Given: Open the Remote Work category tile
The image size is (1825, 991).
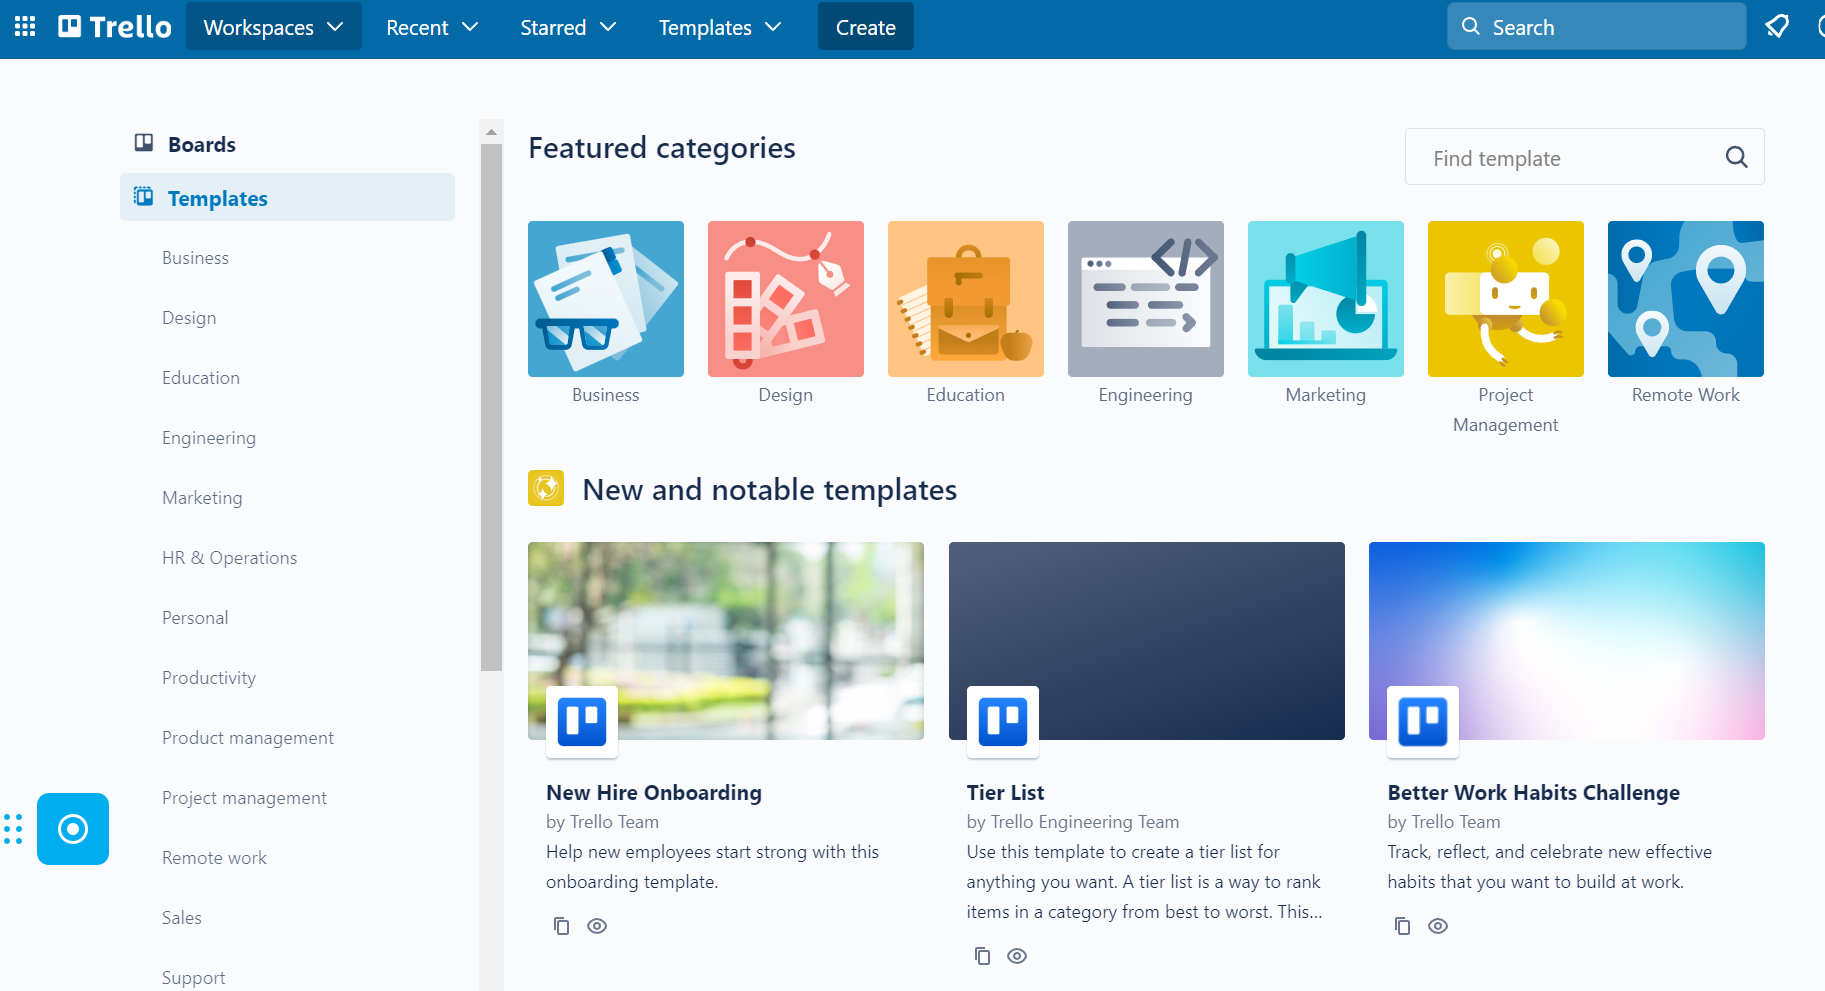Looking at the screenshot, I should coord(1686,299).
